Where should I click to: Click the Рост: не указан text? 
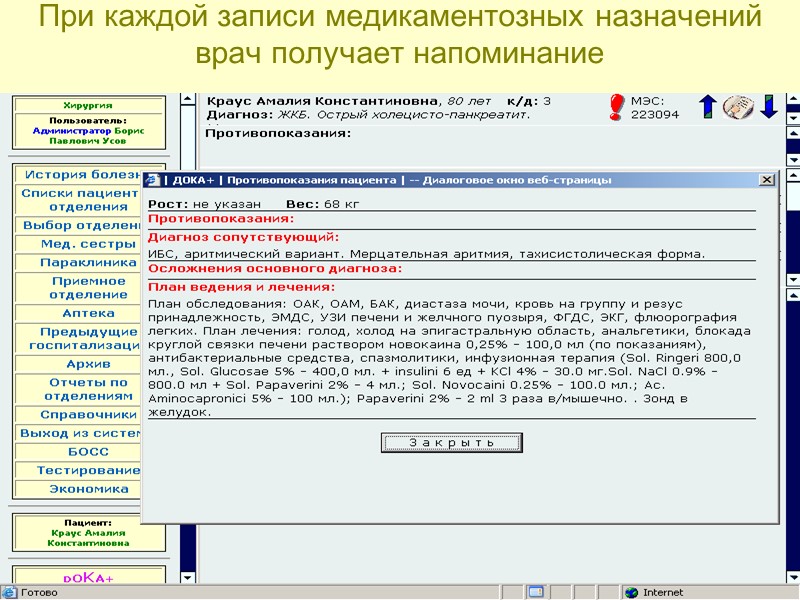(x=205, y=204)
